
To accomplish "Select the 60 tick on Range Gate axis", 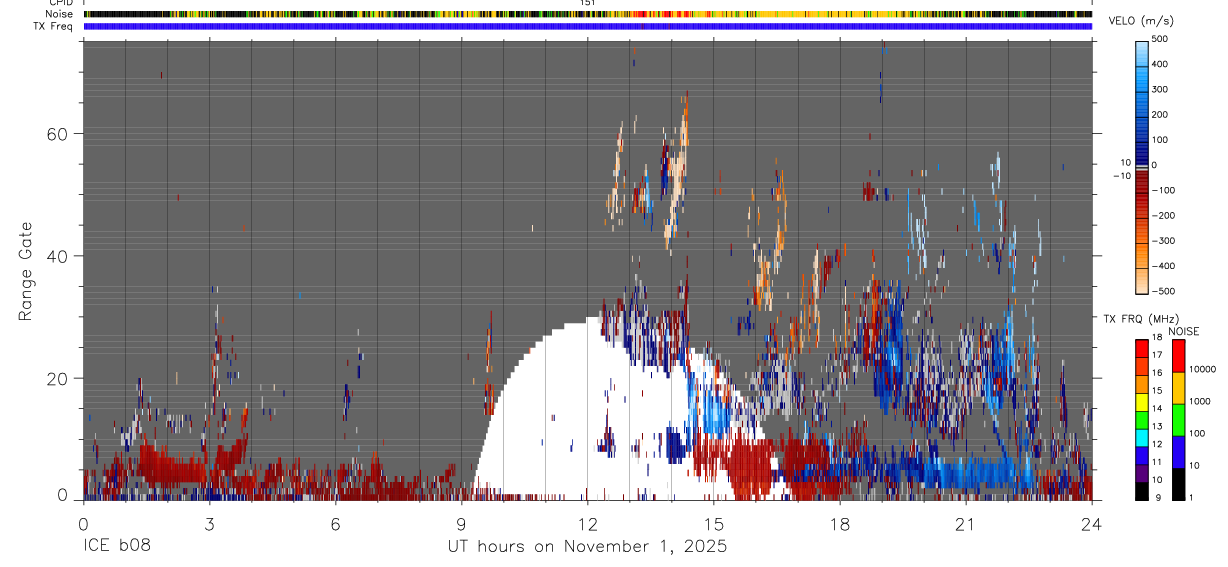I will [x=59, y=133].
